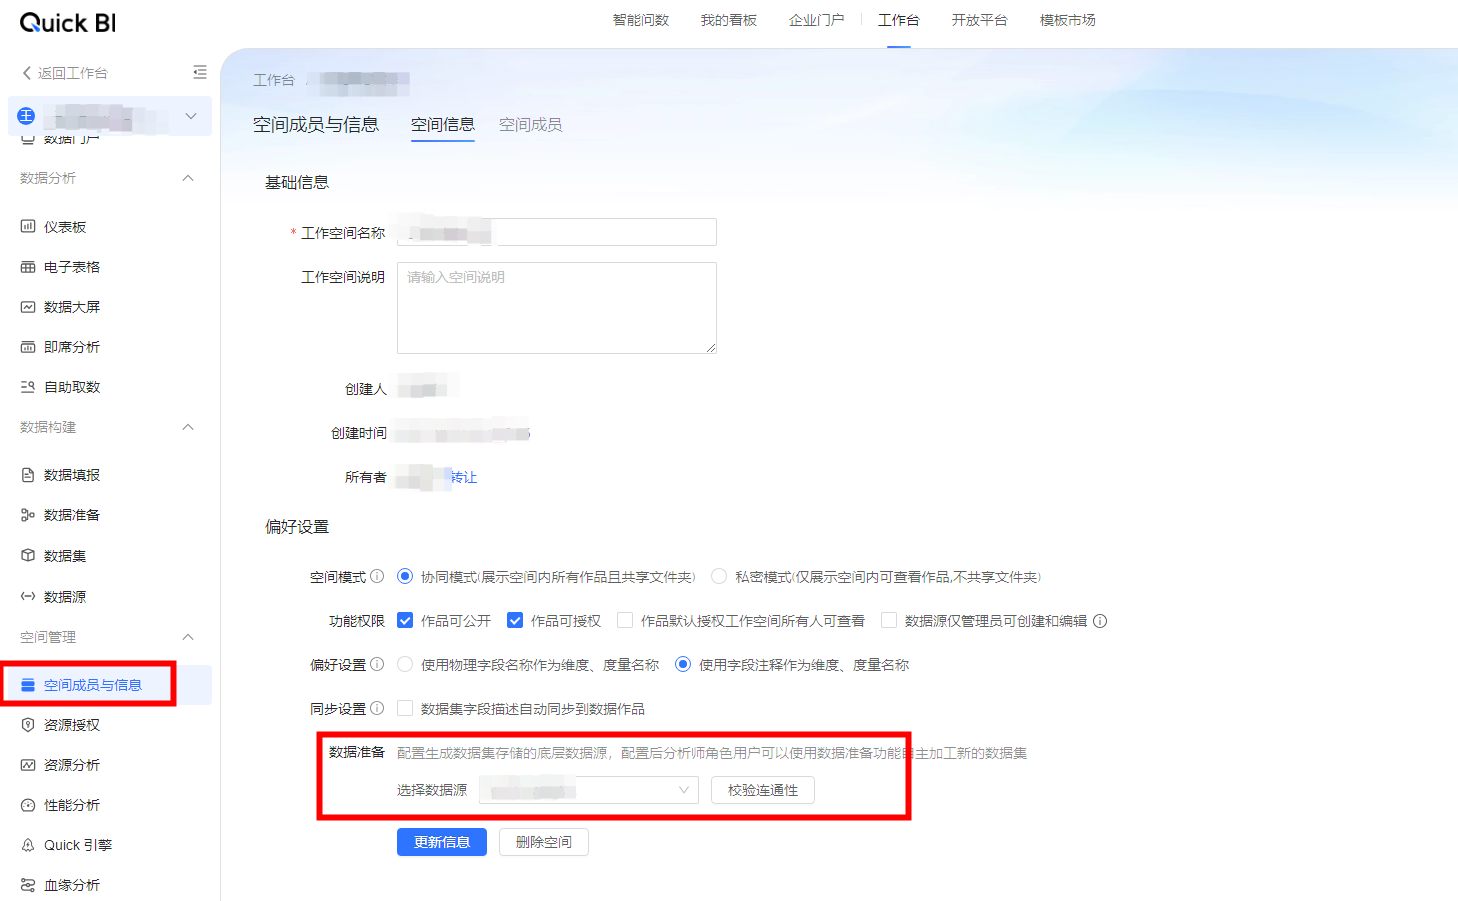Click the 校验连通性 button
This screenshot has width=1458, height=901.
762,790
